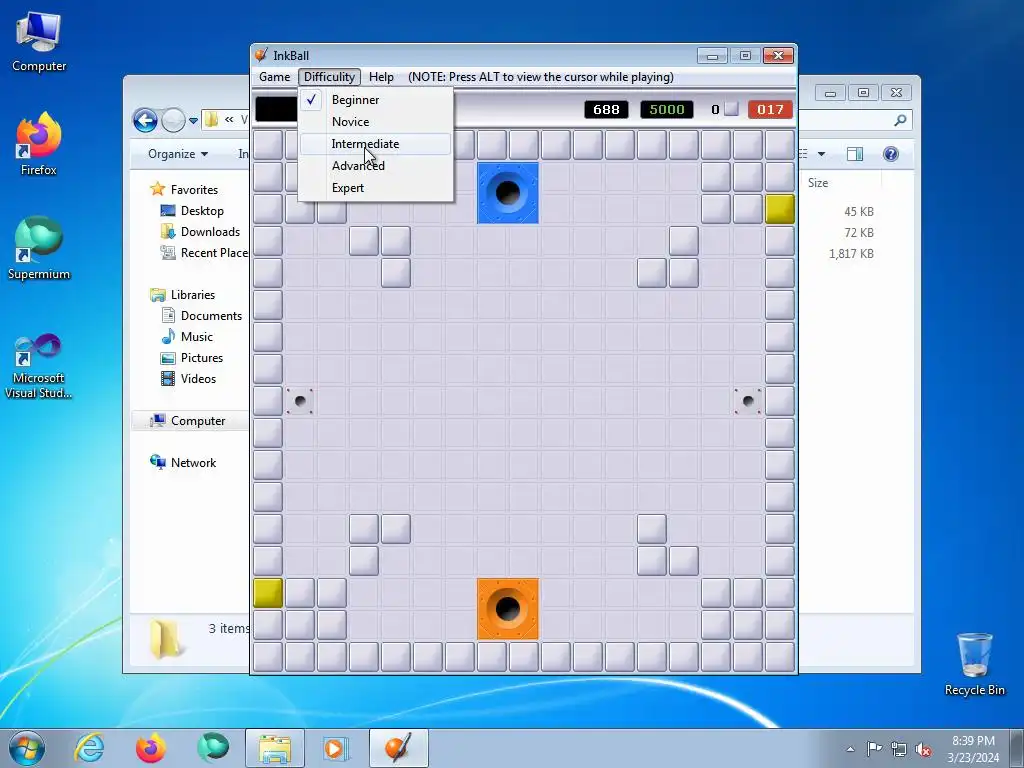The width and height of the screenshot is (1024, 768).
Task: Click the ball counter box next to 0
Action: (731, 109)
